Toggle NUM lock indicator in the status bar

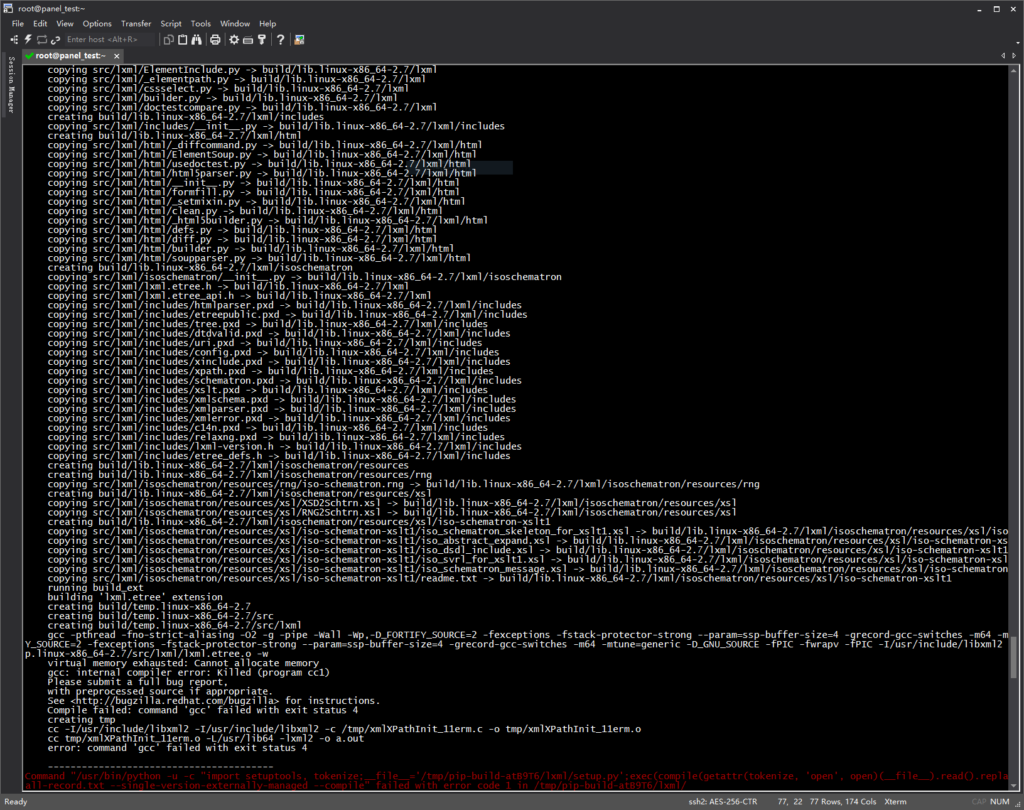[x=998, y=802]
